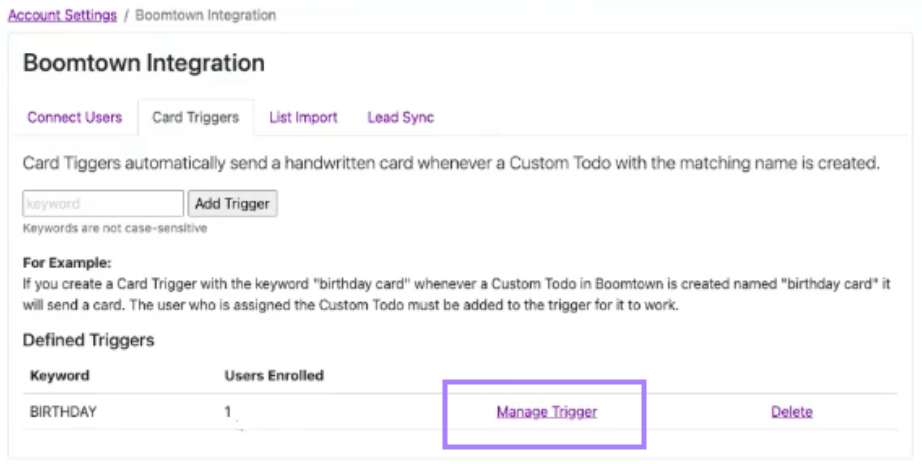Open the Account Settings breadcrumb link
Screen dimensions: 922x464
[x=62, y=16]
